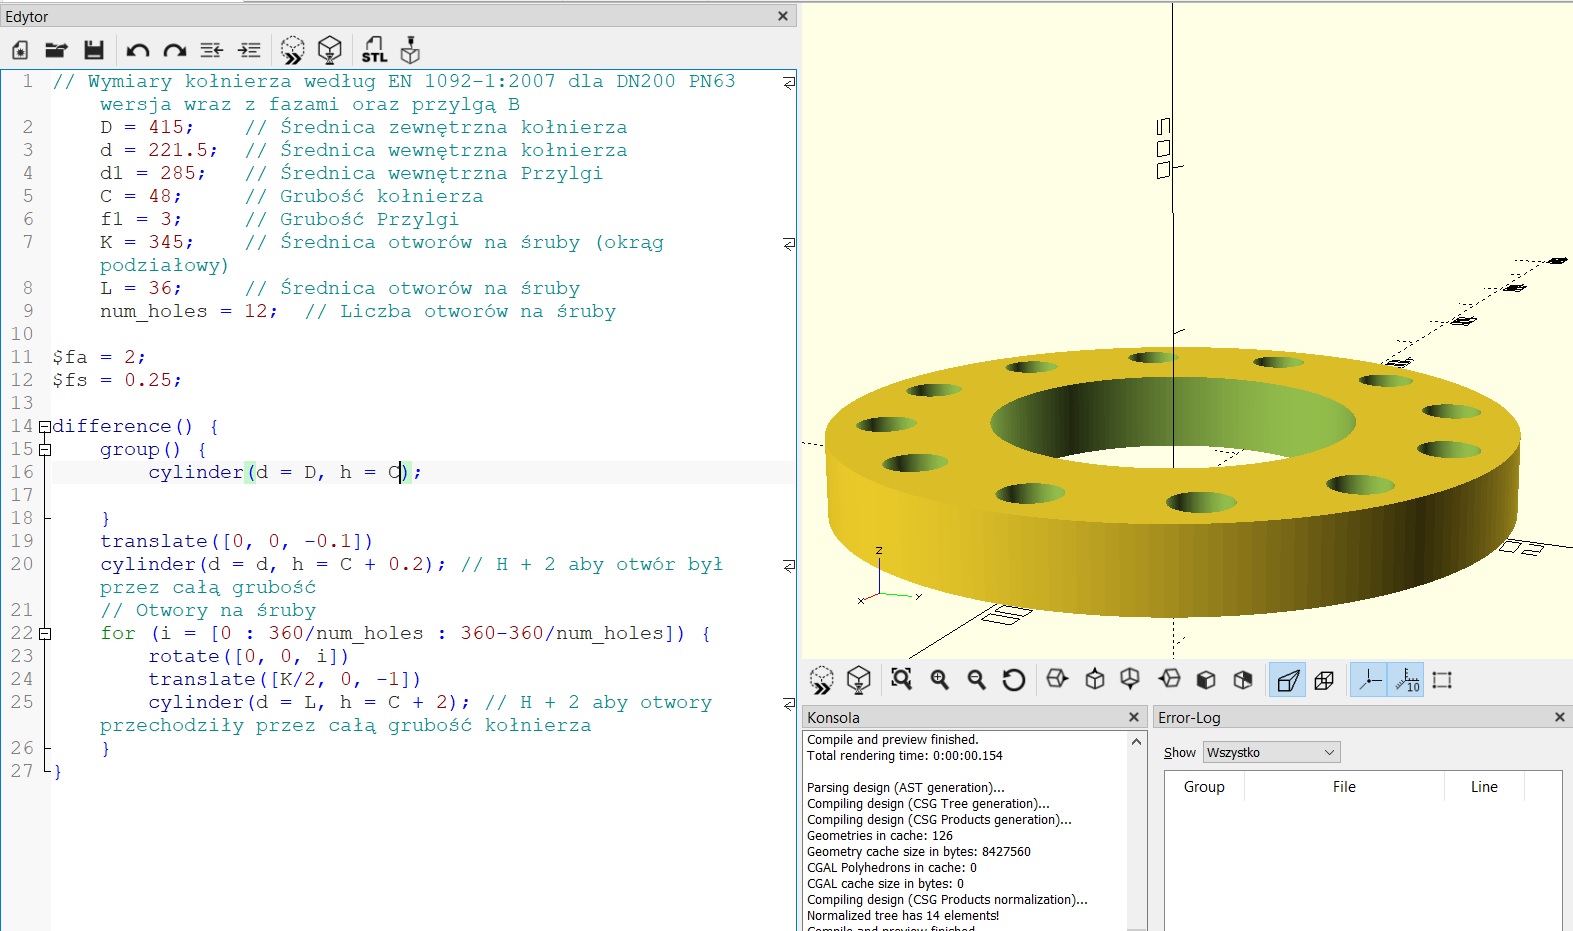Close the Konsola panel
Viewport: 1573px width, 931px height.
(x=1134, y=717)
